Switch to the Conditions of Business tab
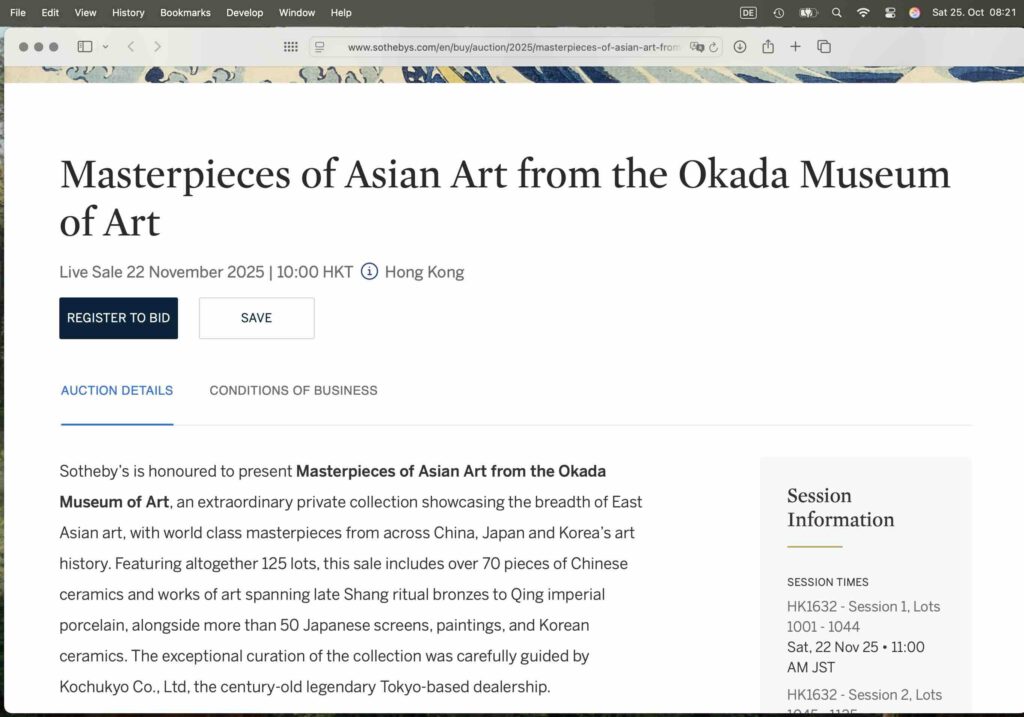This screenshot has width=1024, height=717. pyautogui.click(x=293, y=391)
